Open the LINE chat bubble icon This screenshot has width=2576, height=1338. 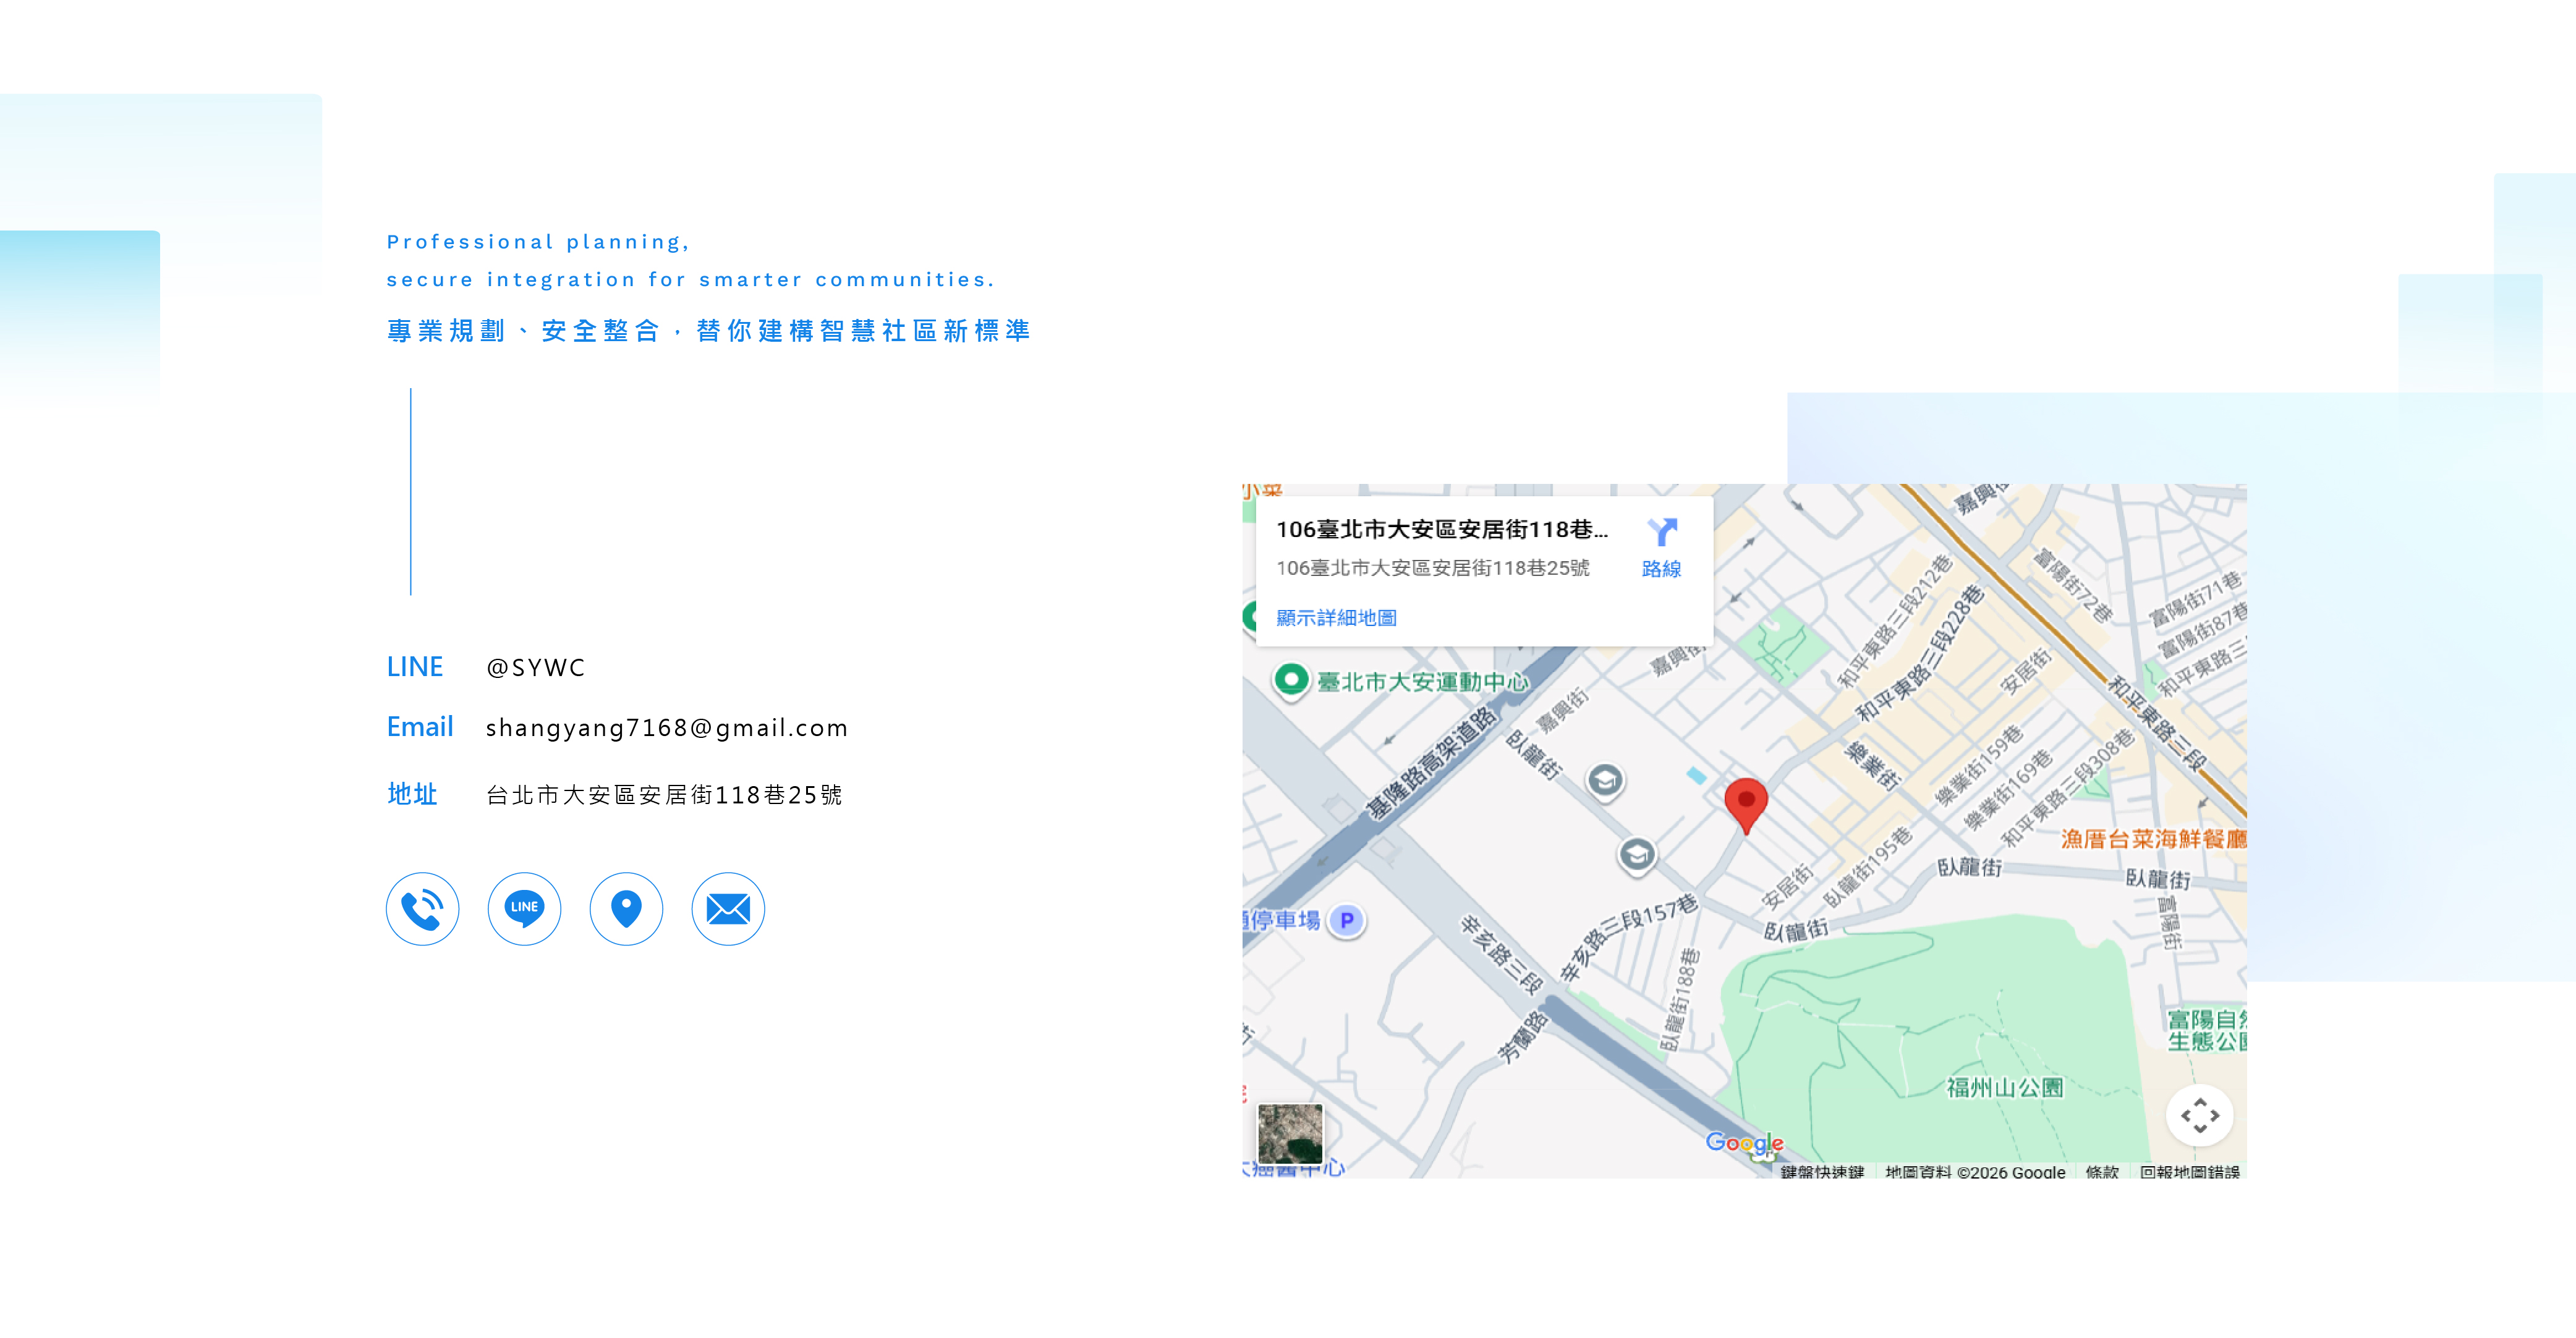(x=524, y=908)
